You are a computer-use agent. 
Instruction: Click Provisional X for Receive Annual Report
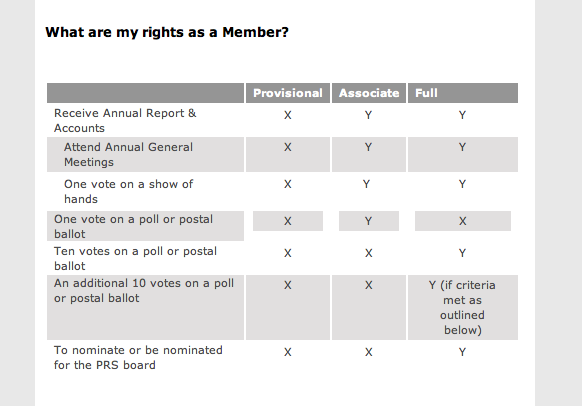click(288, 115)
